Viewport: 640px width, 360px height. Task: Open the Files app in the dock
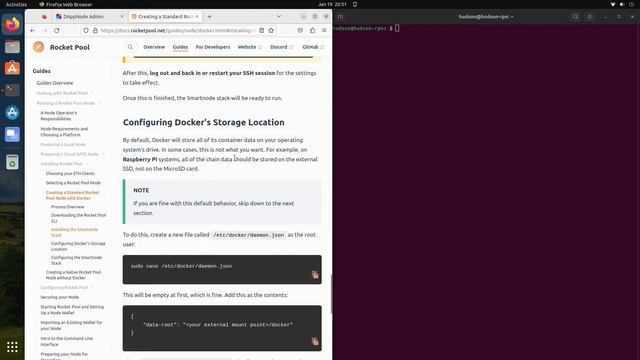point(12,47)
